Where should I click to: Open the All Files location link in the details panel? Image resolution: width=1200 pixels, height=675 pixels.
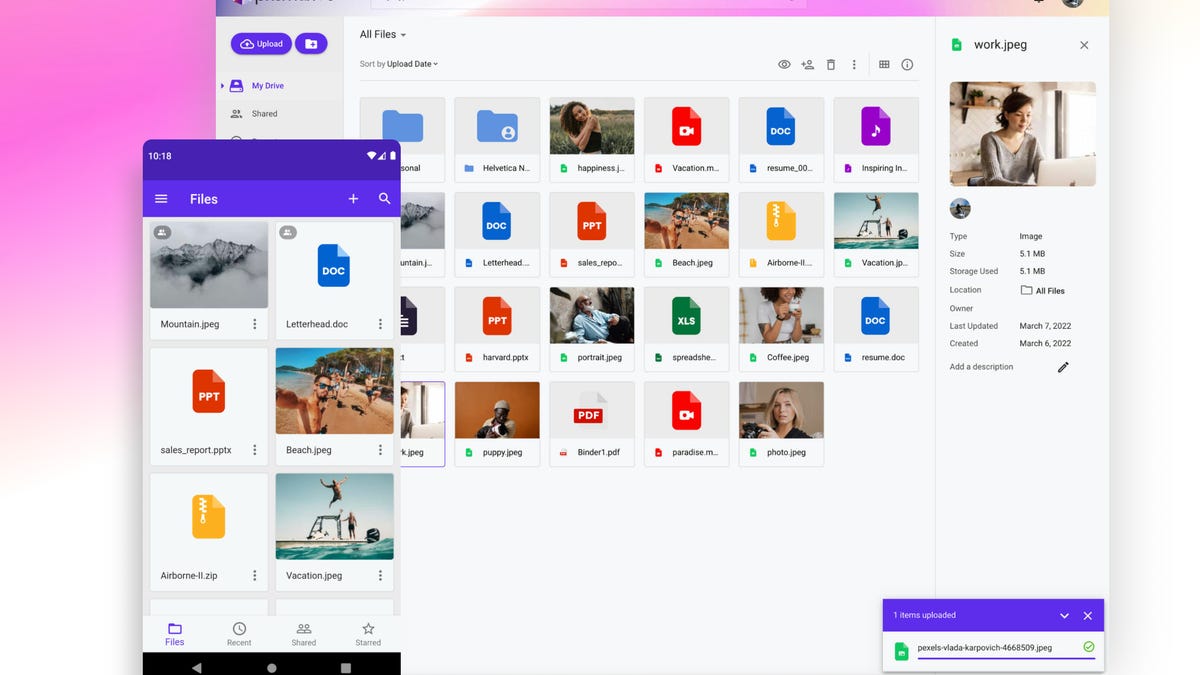tap(1042, 291)
